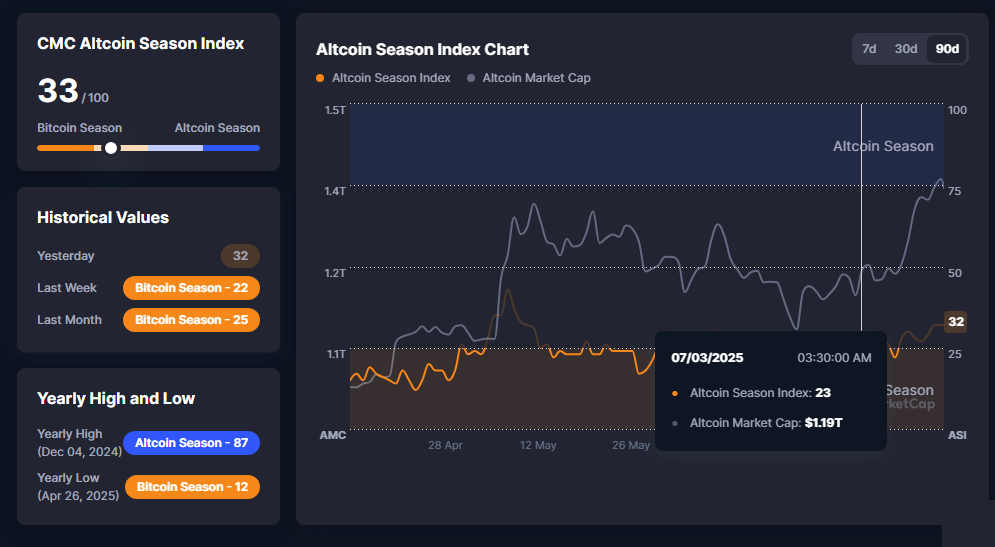Click the gray Altcoin Market Cap legend dot
The height and width of the screenshot is (547, 995).
coord(471,78)
